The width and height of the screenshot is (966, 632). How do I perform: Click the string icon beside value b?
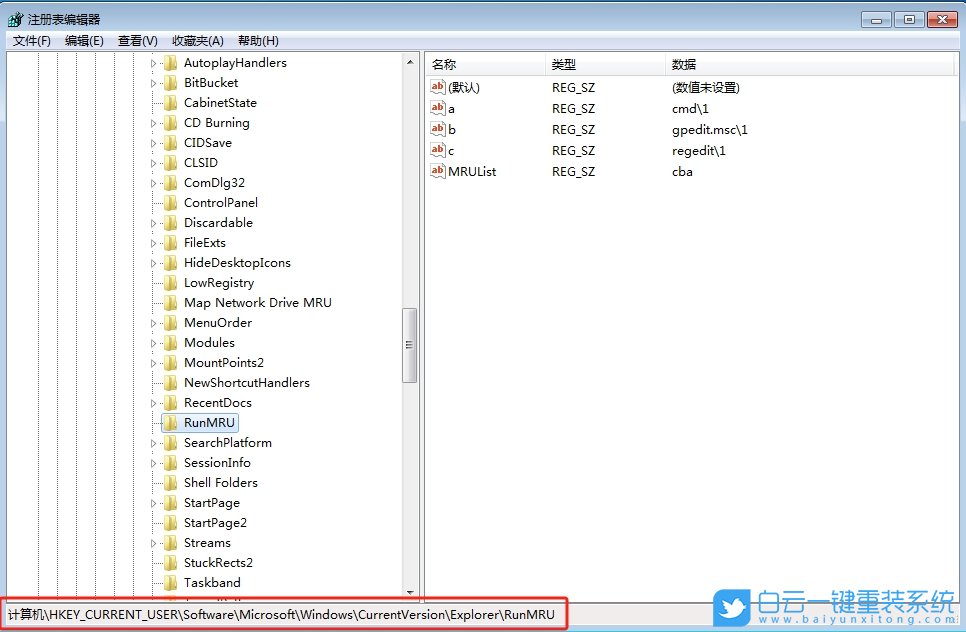tap(437, 129)
